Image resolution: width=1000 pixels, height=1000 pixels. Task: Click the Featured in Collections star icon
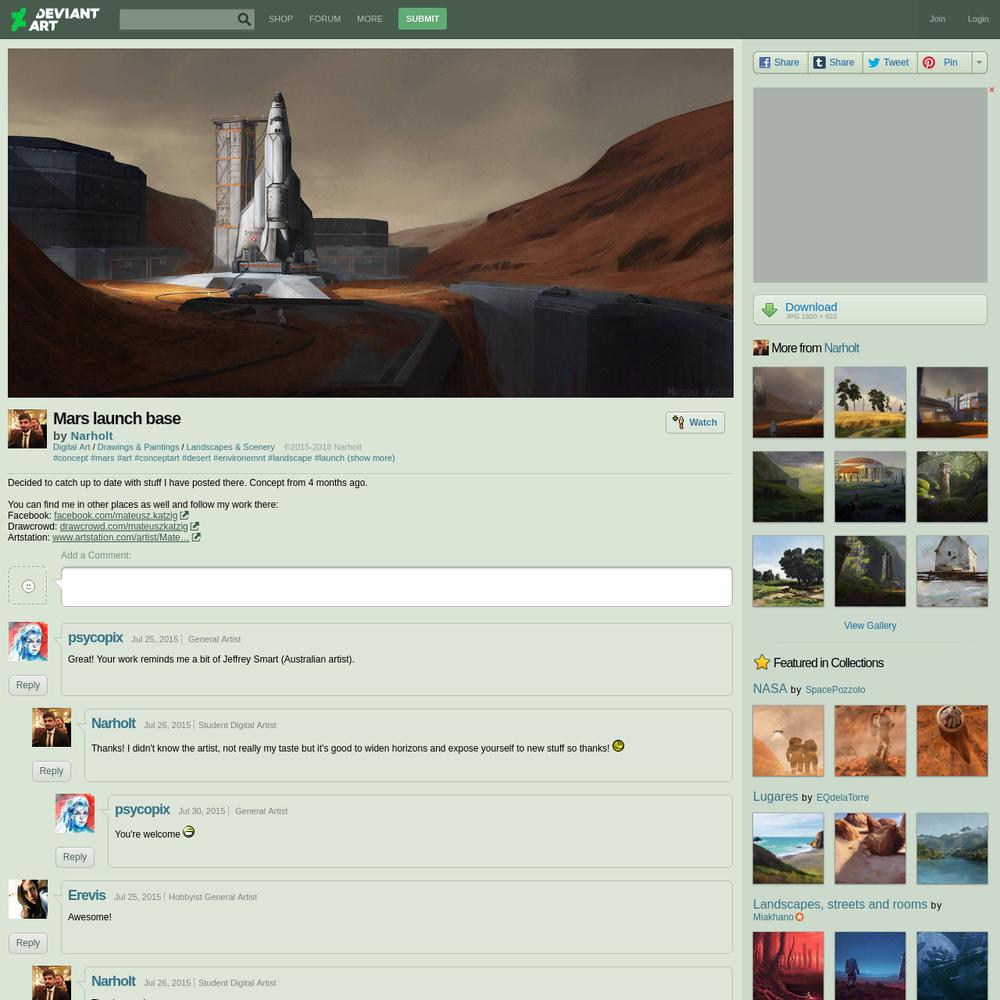pos(761,662)
